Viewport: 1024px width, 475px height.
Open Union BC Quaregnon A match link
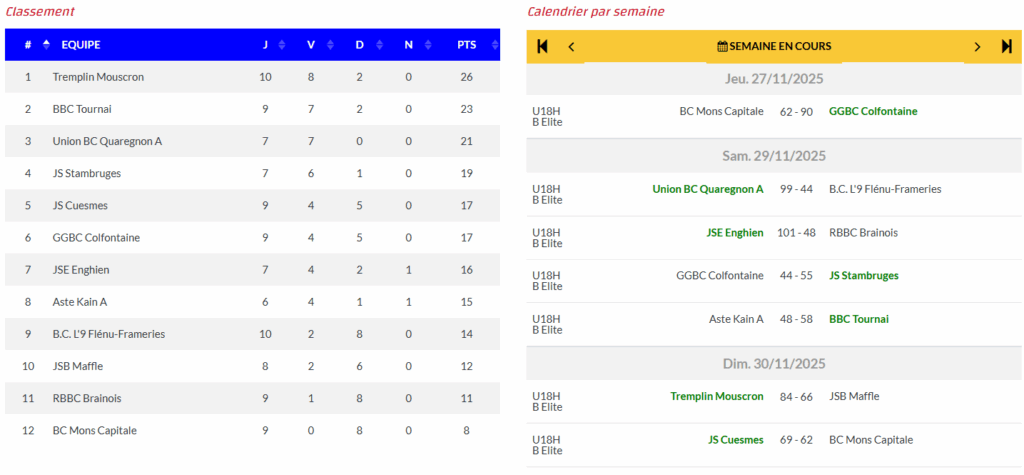[707, 189]
